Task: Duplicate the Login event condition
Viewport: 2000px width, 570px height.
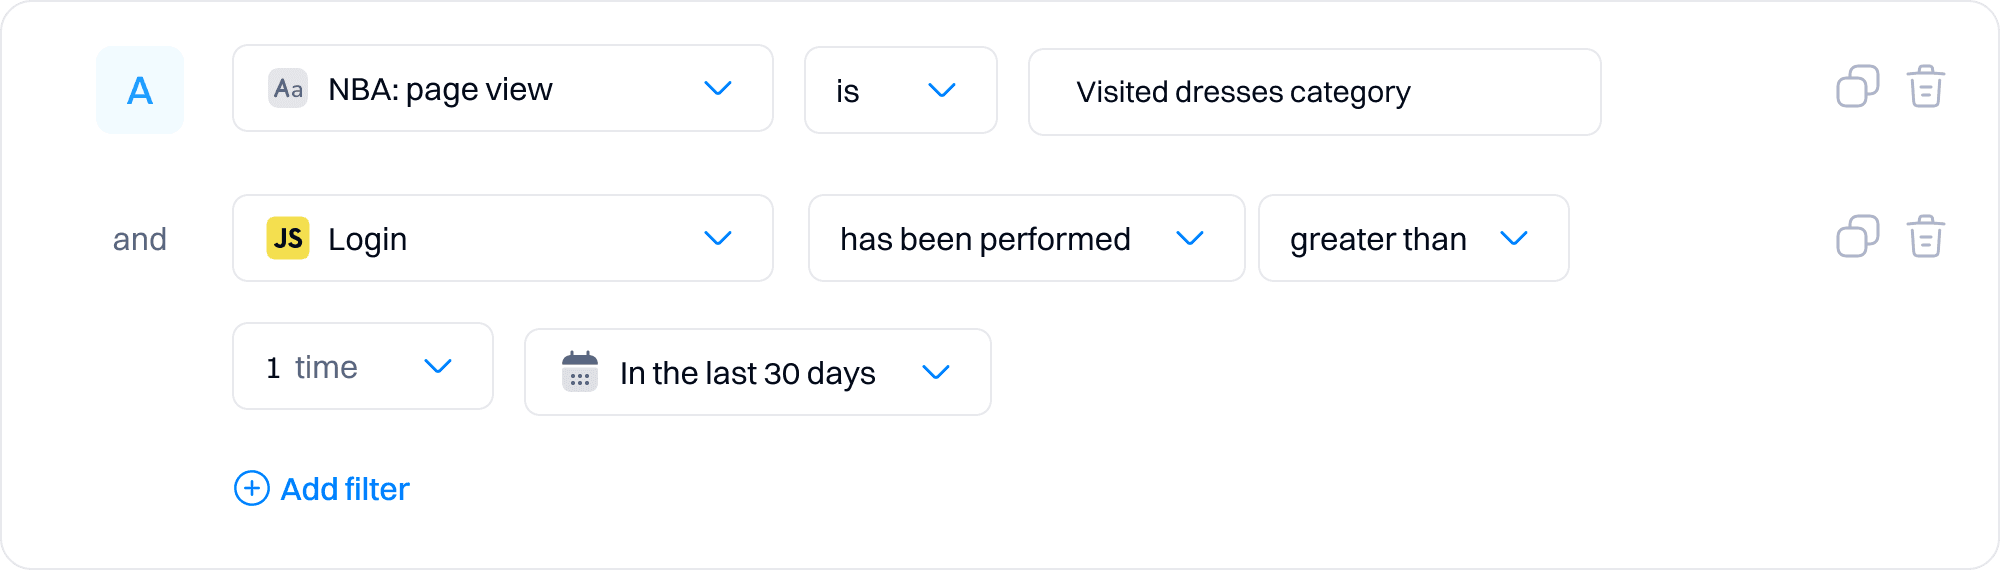Action: click(x=1857, y=237)
